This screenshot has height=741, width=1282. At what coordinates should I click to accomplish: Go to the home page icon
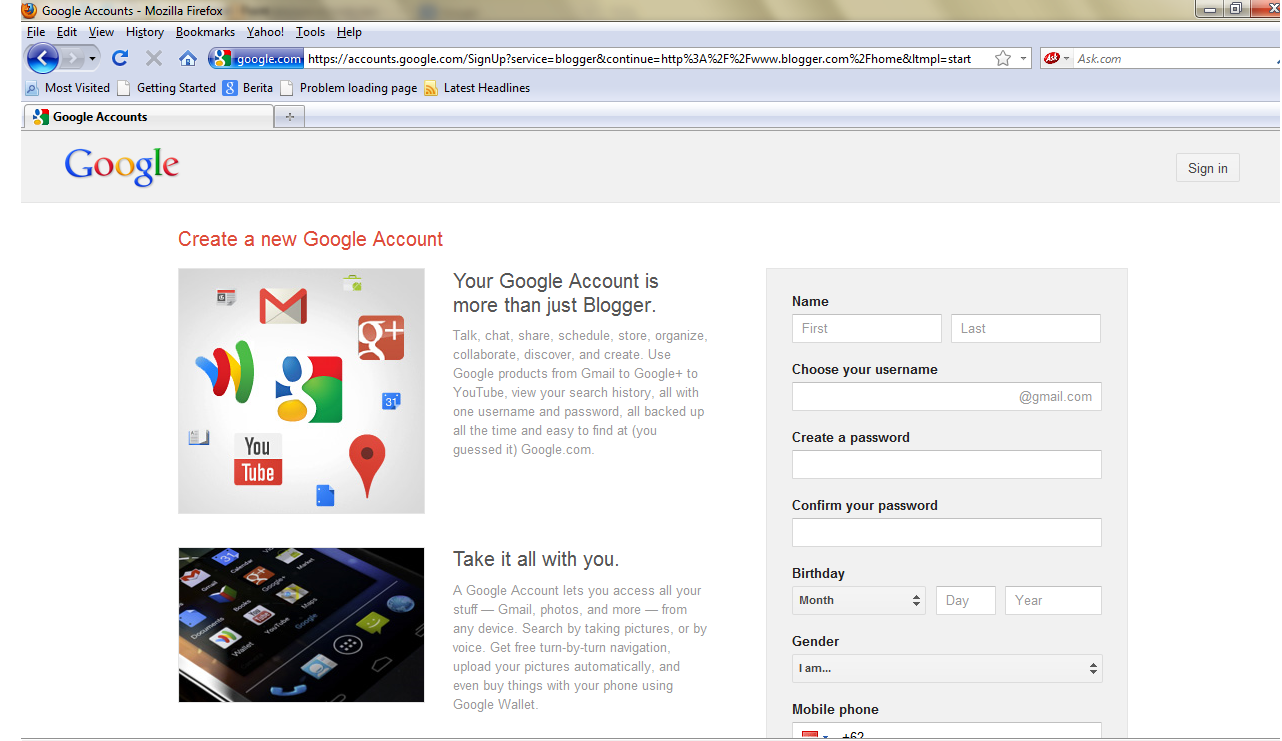coord(187,58)
